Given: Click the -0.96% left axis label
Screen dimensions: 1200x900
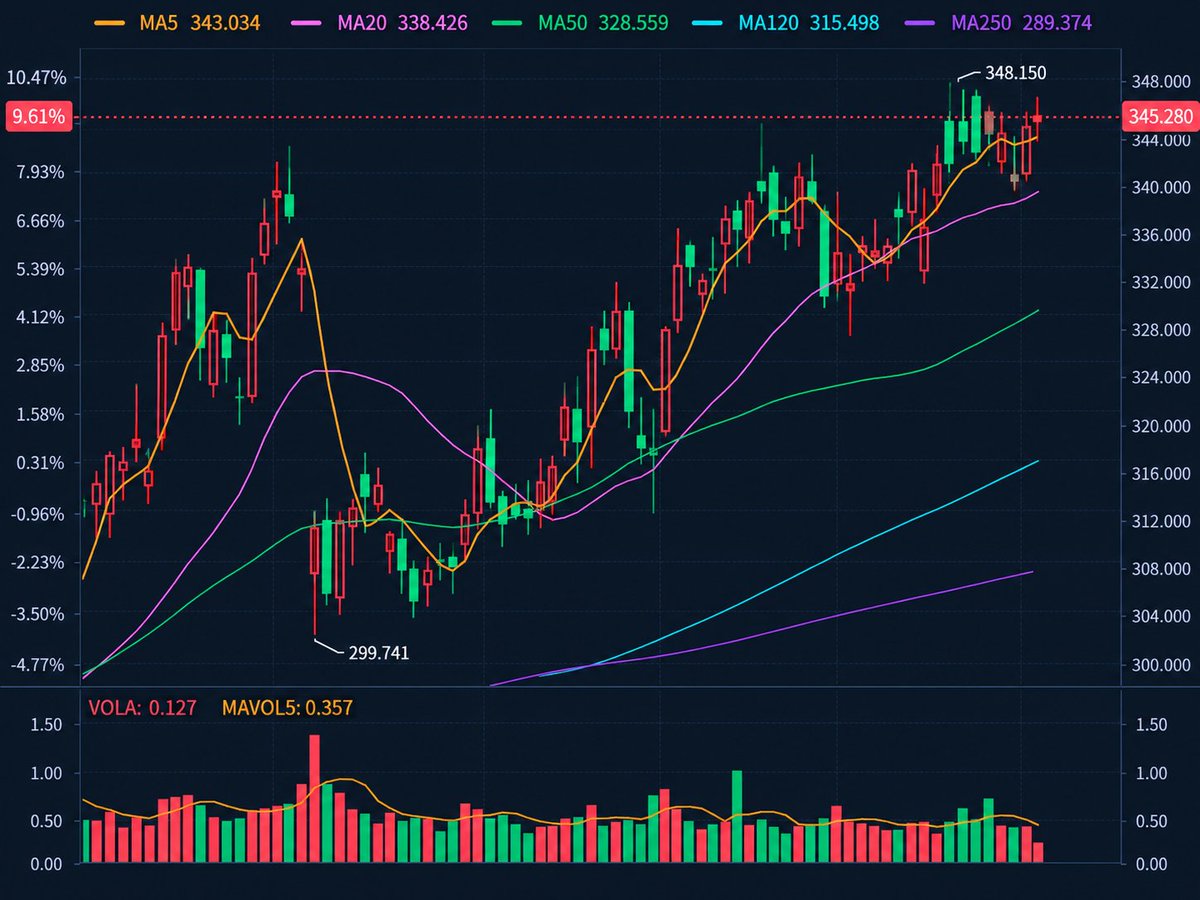Looking at the screenshot, I should coord(38,514).
